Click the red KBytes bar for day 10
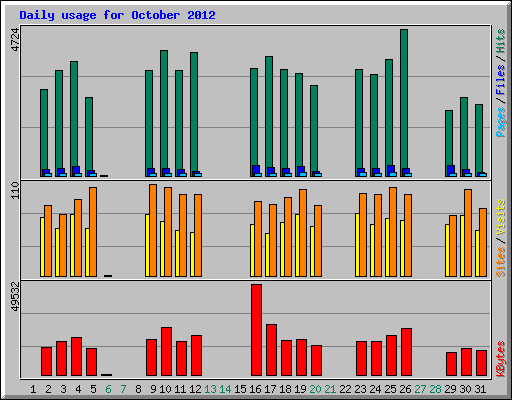The image size is (512, 400). [166, 352]
